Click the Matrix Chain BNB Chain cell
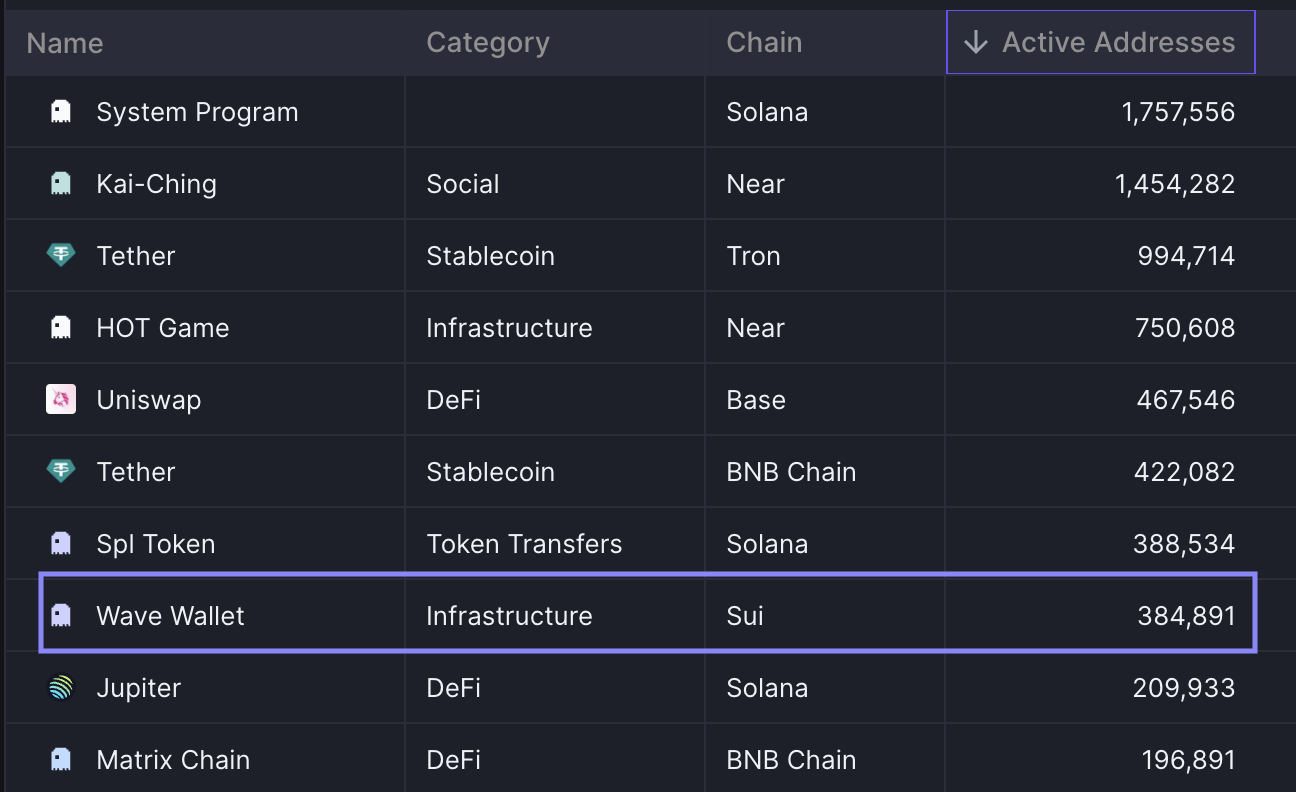This screenshot has height=792, width=1296. [791, 760]
